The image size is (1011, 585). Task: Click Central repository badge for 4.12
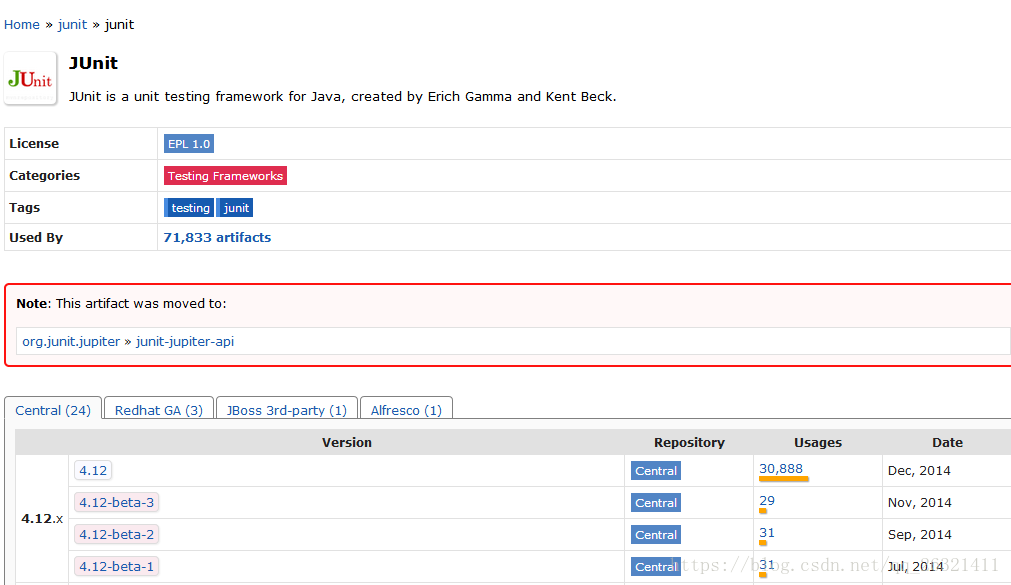coord(656,471)
